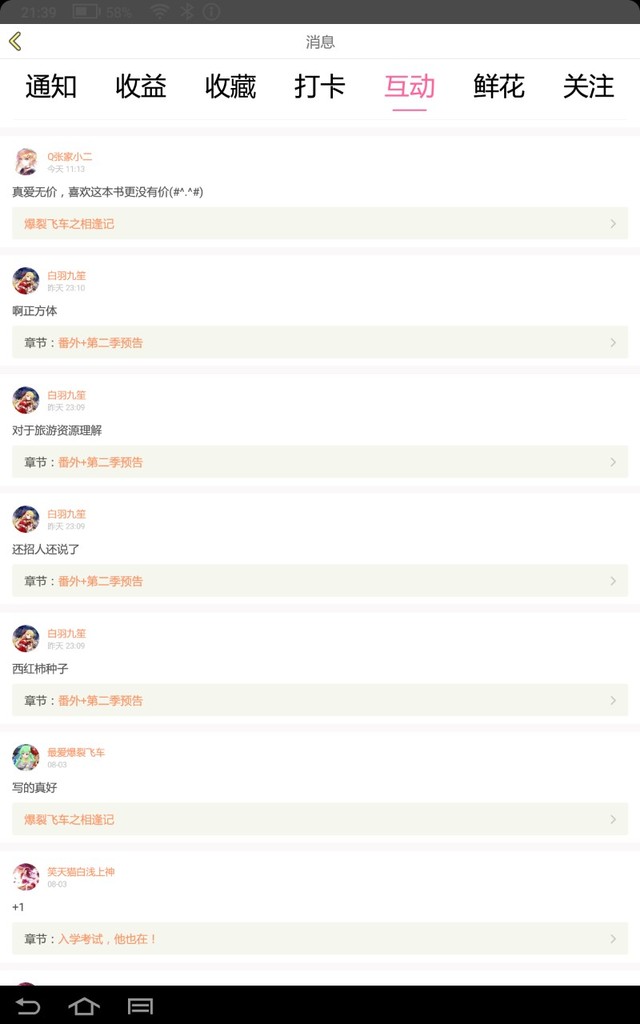Tap the back arrow icon
The height and width of the screenshot is (1024, 640).
[x=15, y=41]
